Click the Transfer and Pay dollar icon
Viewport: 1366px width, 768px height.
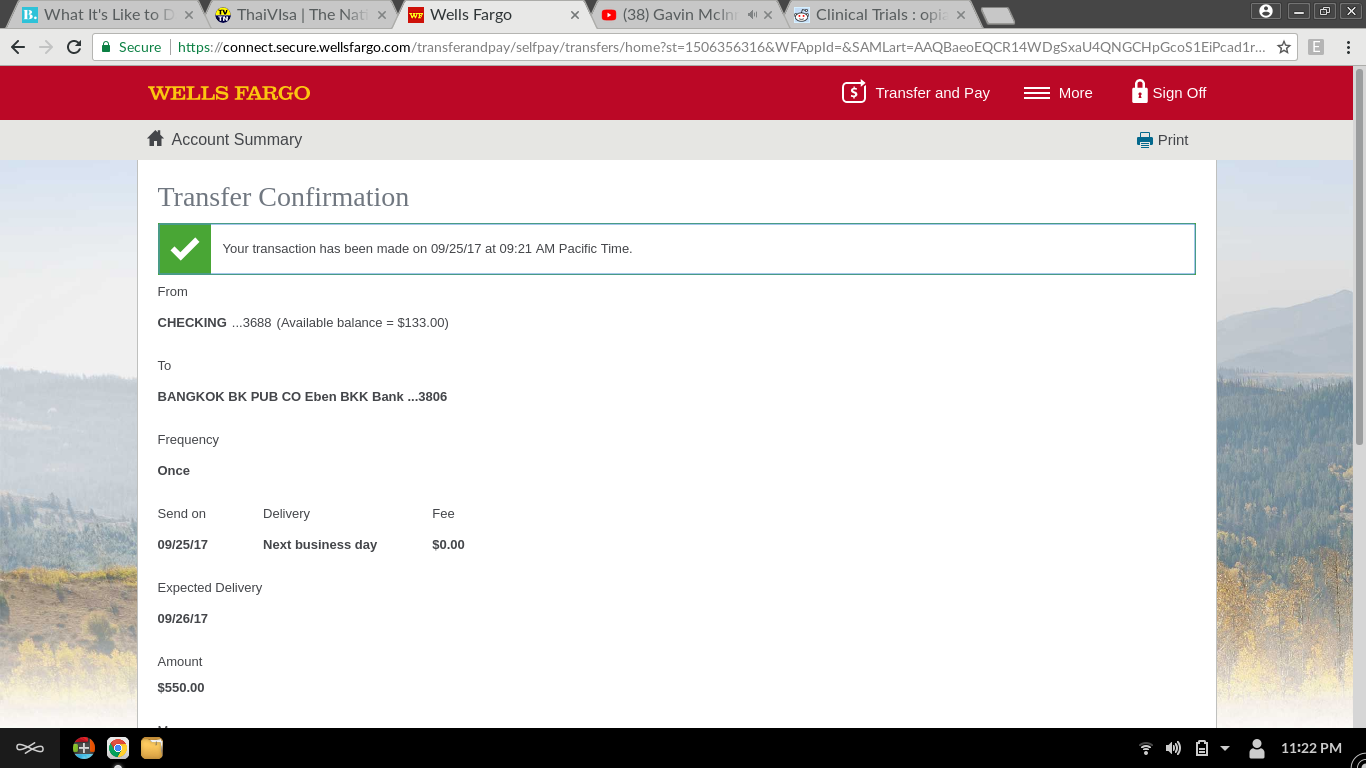[x=854, y=92]
